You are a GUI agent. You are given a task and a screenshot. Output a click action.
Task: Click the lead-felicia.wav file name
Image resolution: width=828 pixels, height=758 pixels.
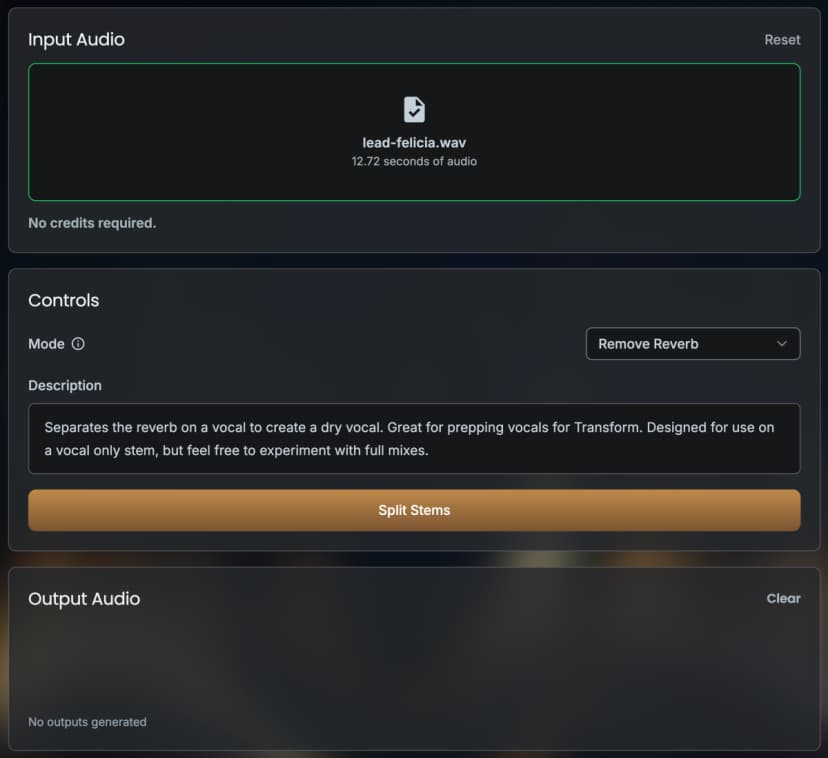point(414,143)
